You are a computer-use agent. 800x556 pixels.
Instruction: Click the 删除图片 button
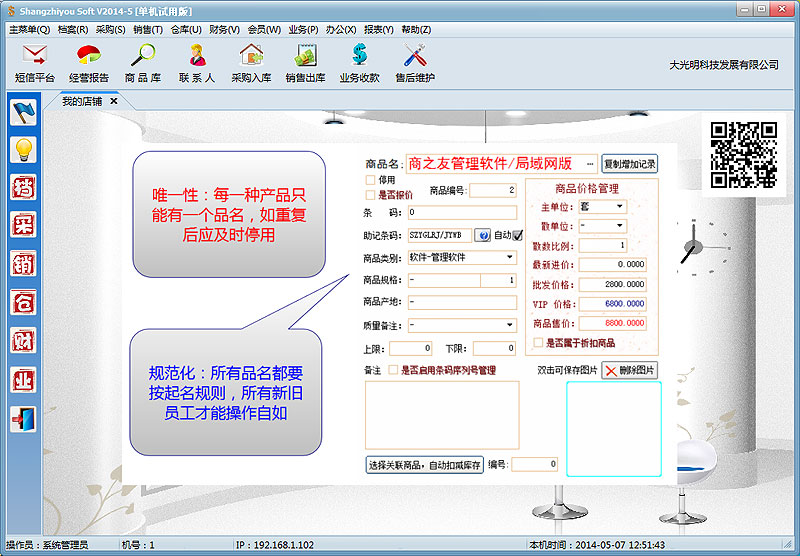coord(630,370)
